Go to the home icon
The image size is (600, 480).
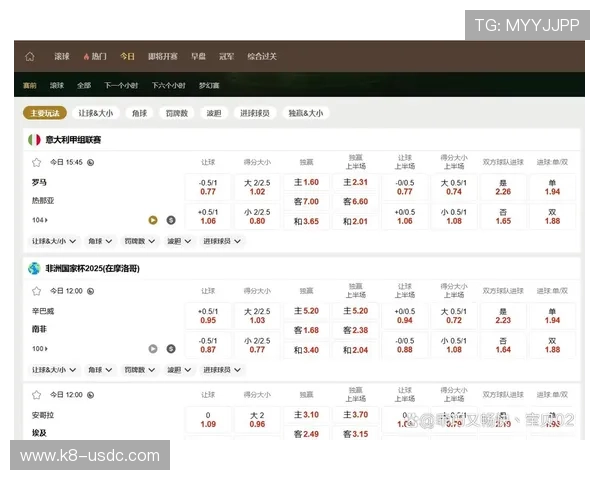(x=30, y=57)
